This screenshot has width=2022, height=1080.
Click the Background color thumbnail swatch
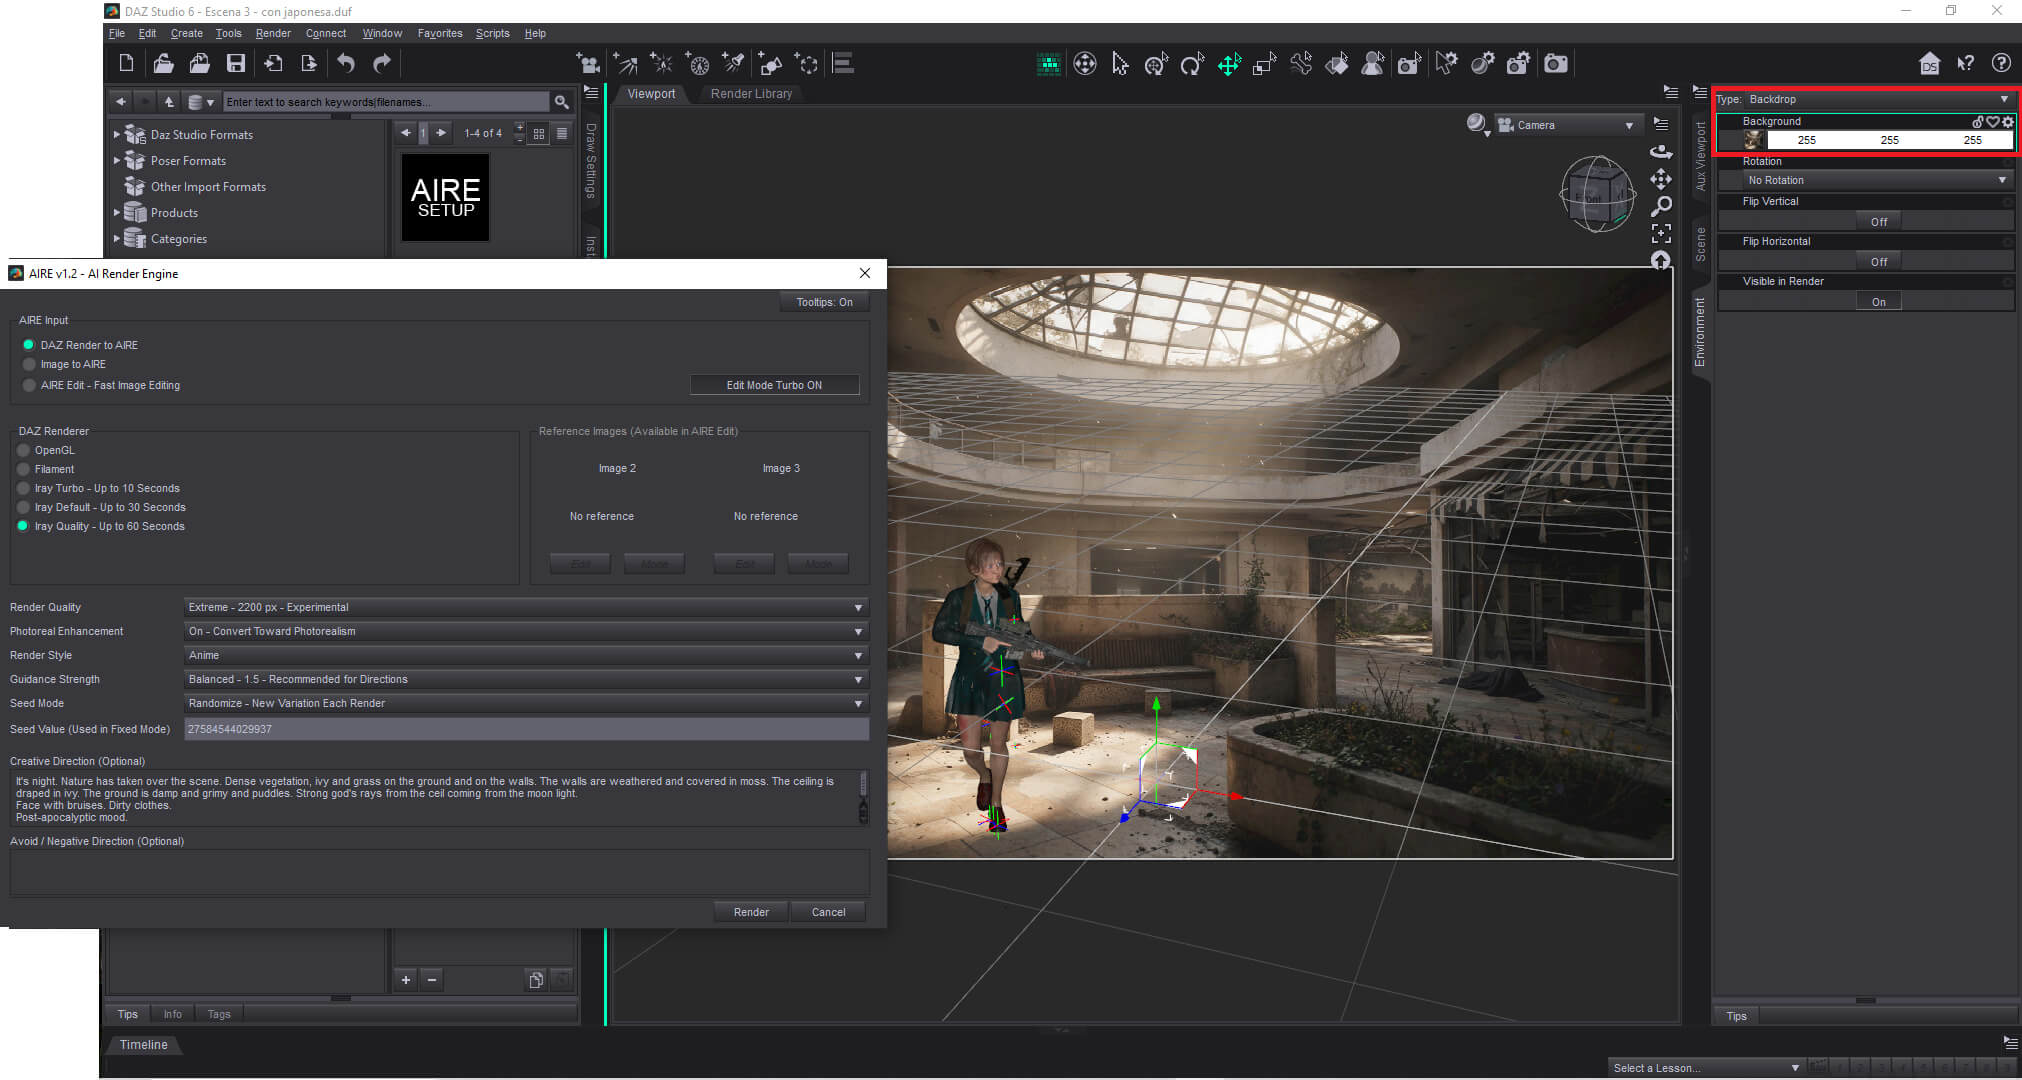(1753, 140)
